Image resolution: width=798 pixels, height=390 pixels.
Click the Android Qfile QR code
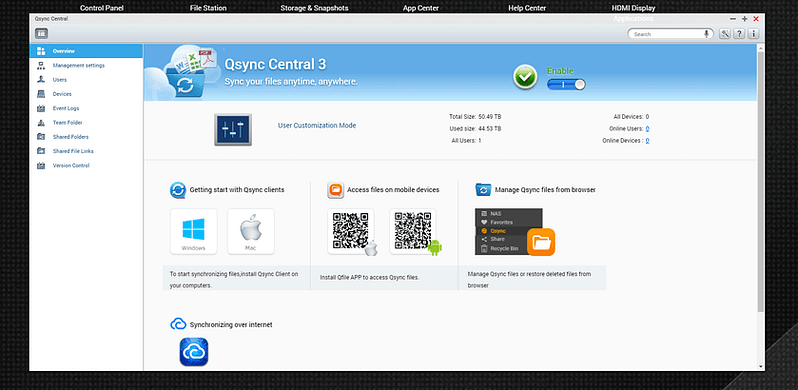pyautogui.click(x=413, y=231)
